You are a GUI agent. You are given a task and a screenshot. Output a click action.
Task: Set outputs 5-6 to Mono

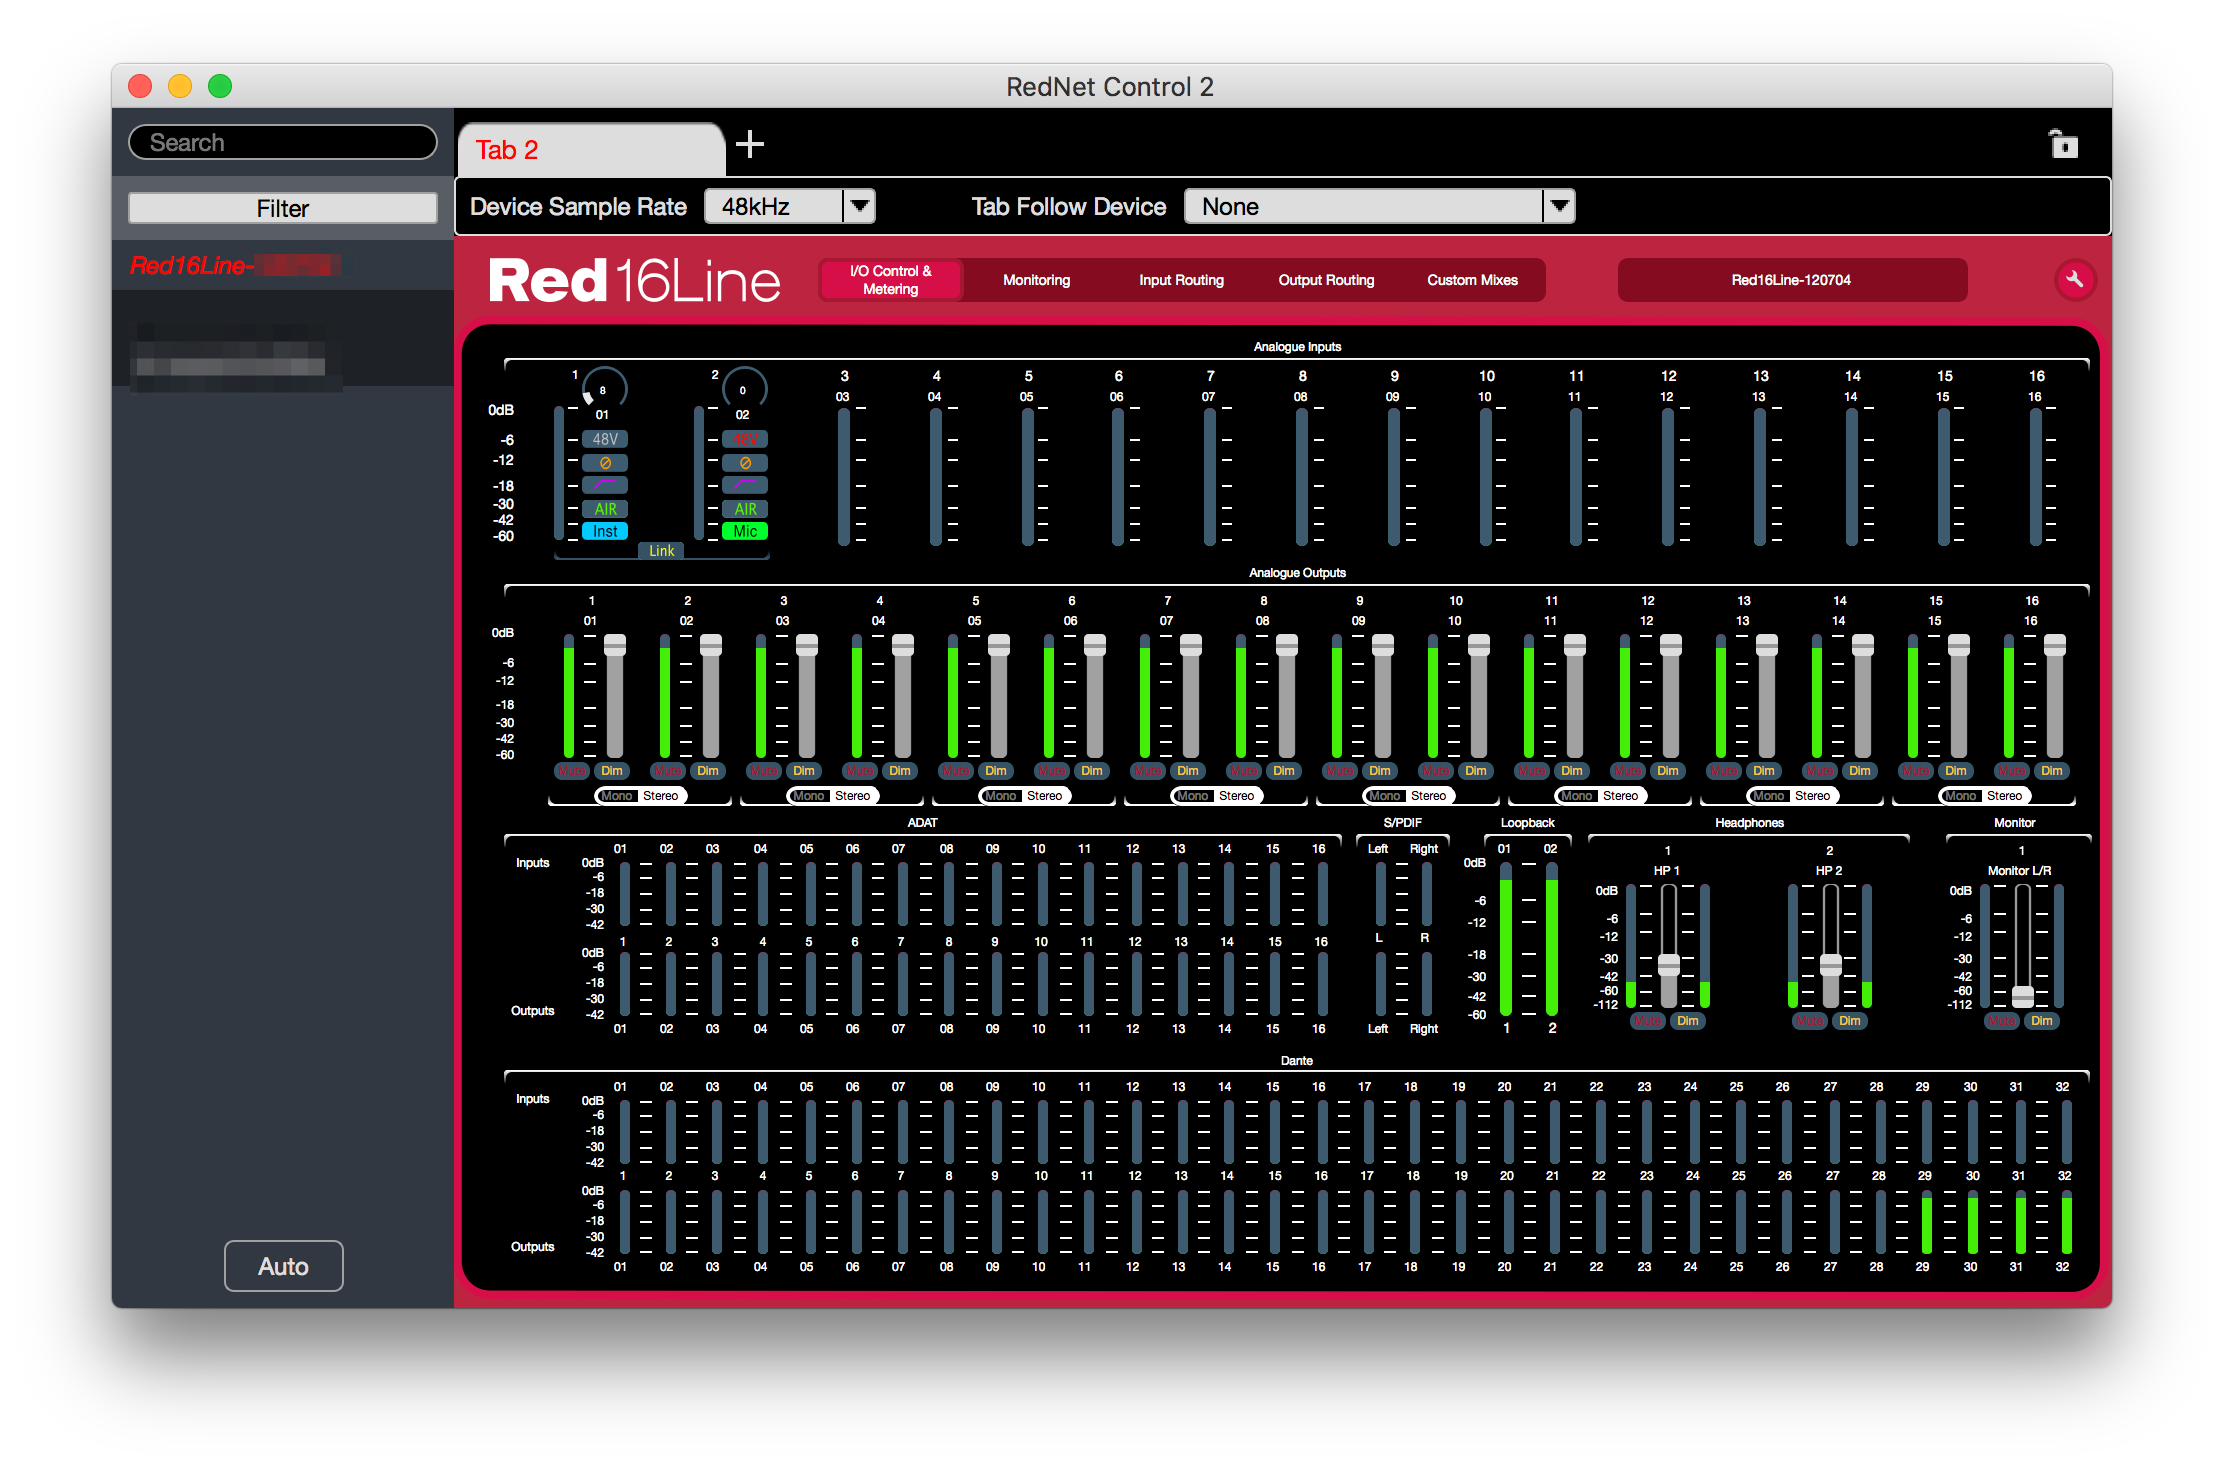click(x=1001, y=796)
